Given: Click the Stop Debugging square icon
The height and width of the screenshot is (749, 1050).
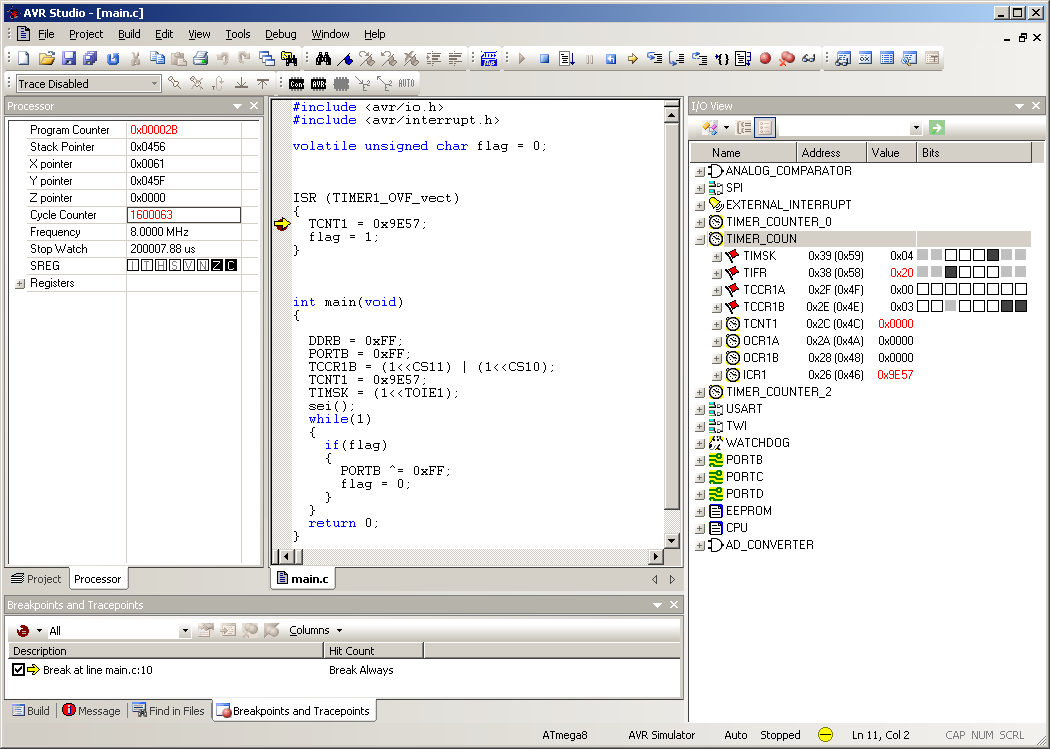Looking at the screenshot, I should [544, 59].
